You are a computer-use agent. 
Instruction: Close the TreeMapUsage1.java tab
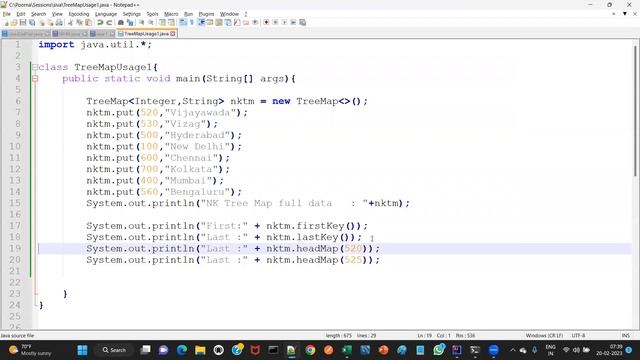click(x=173, y=33)
